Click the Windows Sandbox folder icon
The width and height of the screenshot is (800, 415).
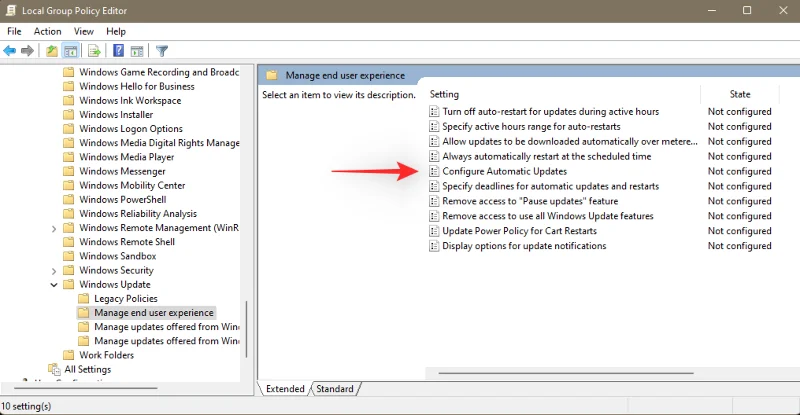pos(68,256)
